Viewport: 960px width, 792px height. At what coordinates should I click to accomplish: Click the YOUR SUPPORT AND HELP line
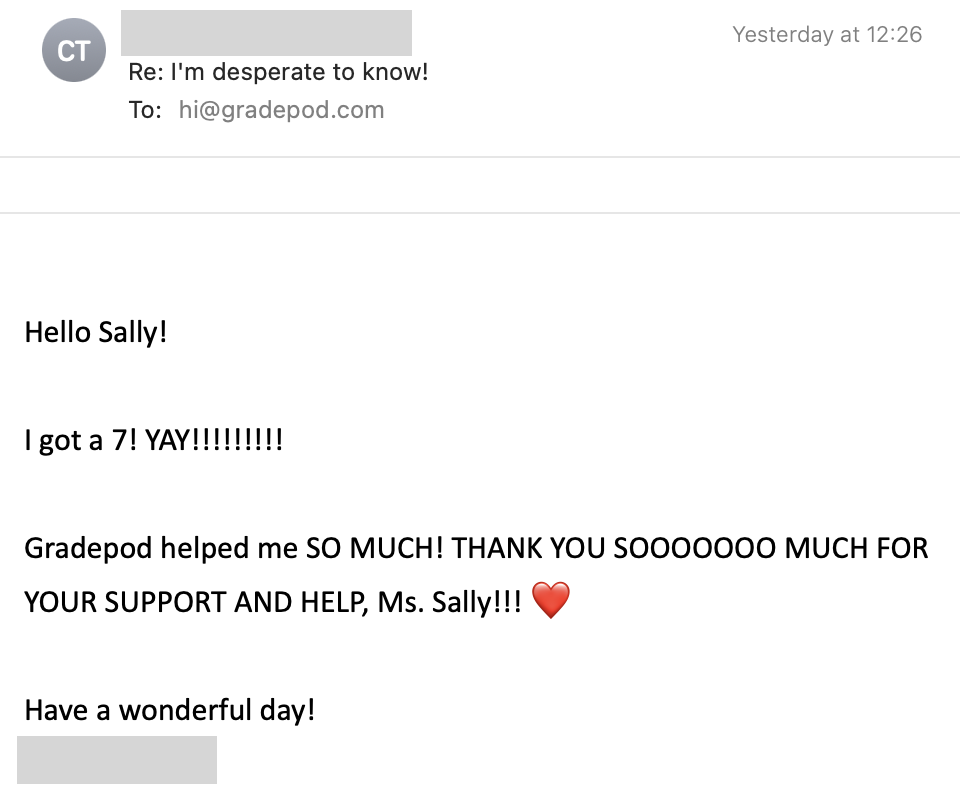click(x=195, y=601)
